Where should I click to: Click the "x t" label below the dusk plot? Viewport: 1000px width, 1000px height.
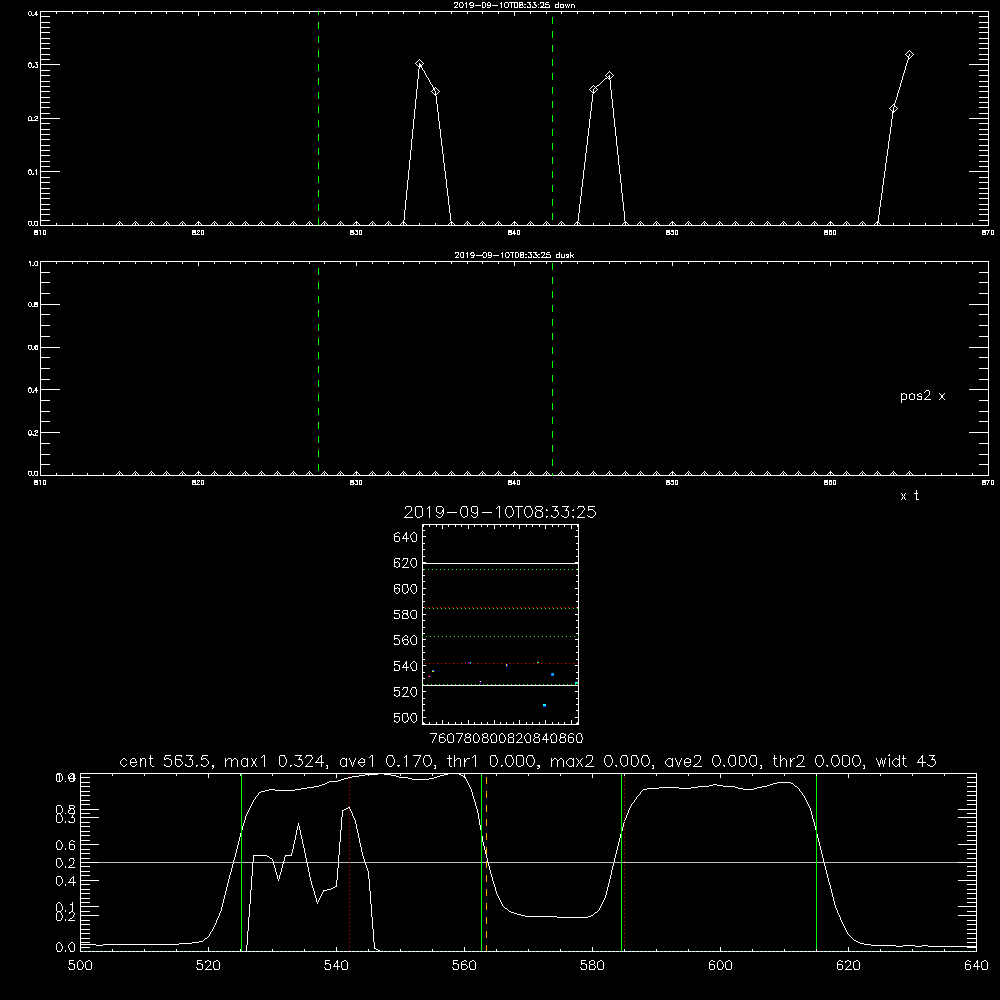pos(909,496)
